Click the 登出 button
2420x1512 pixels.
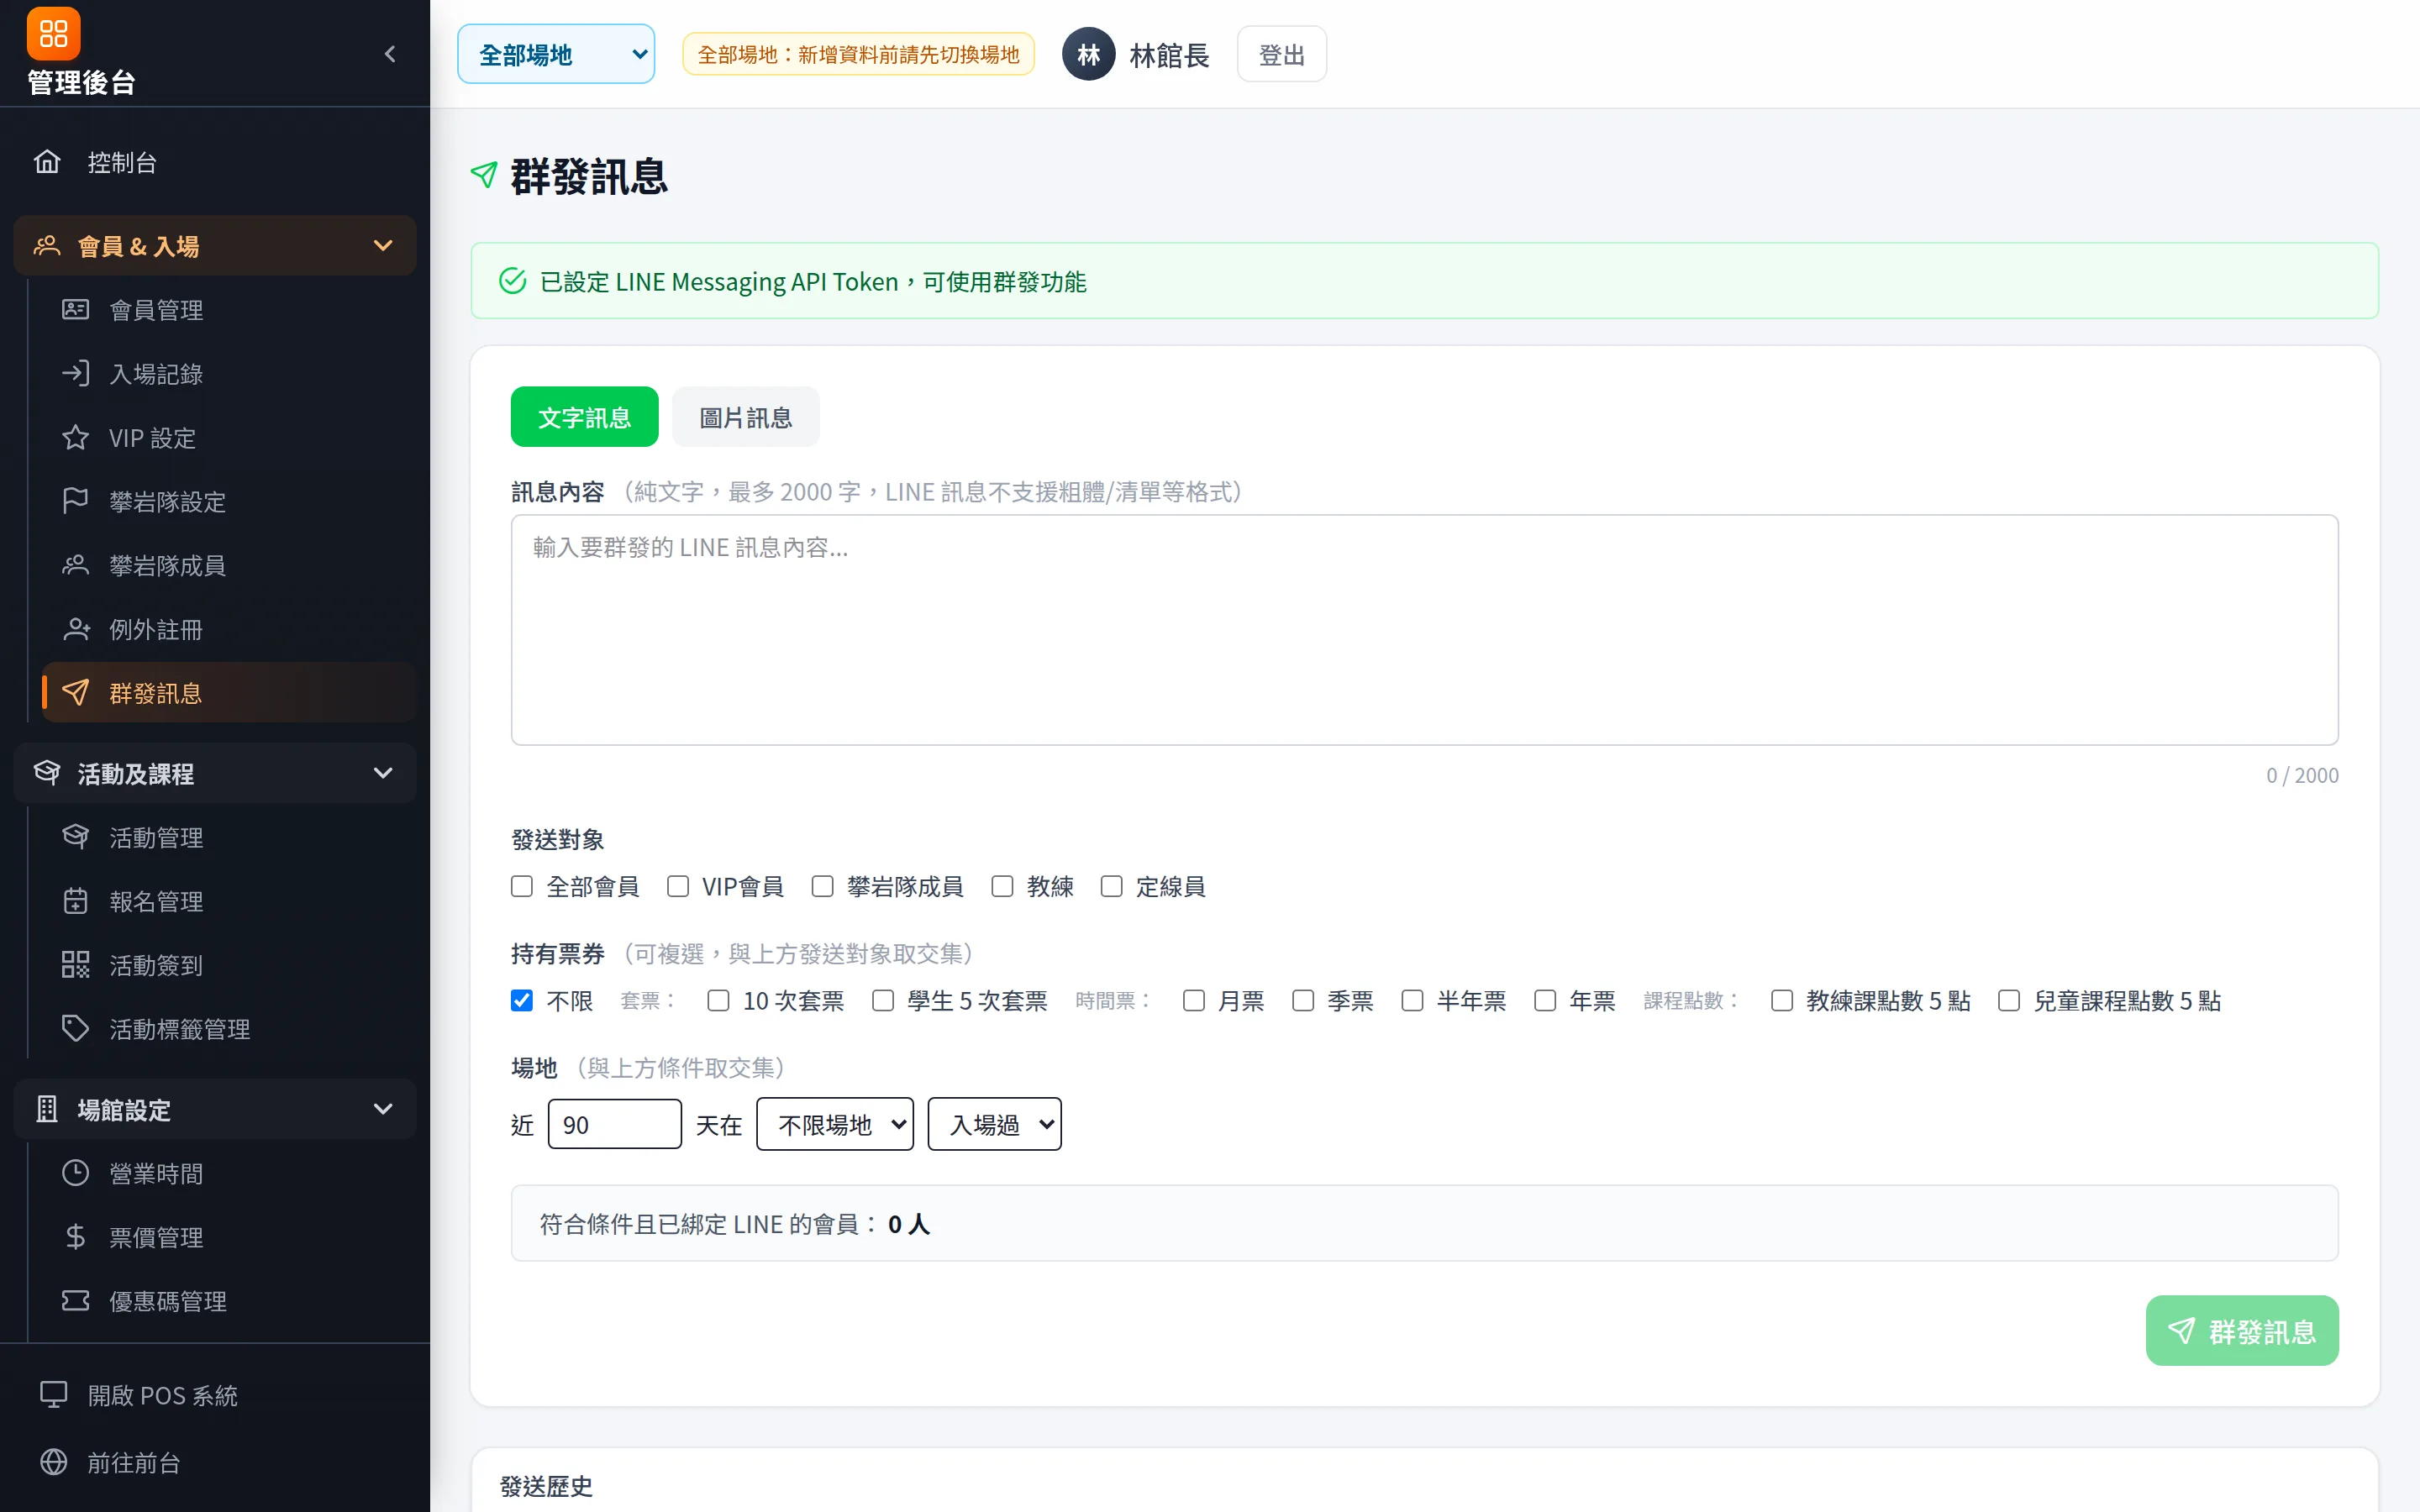(x=1281, y=54)
